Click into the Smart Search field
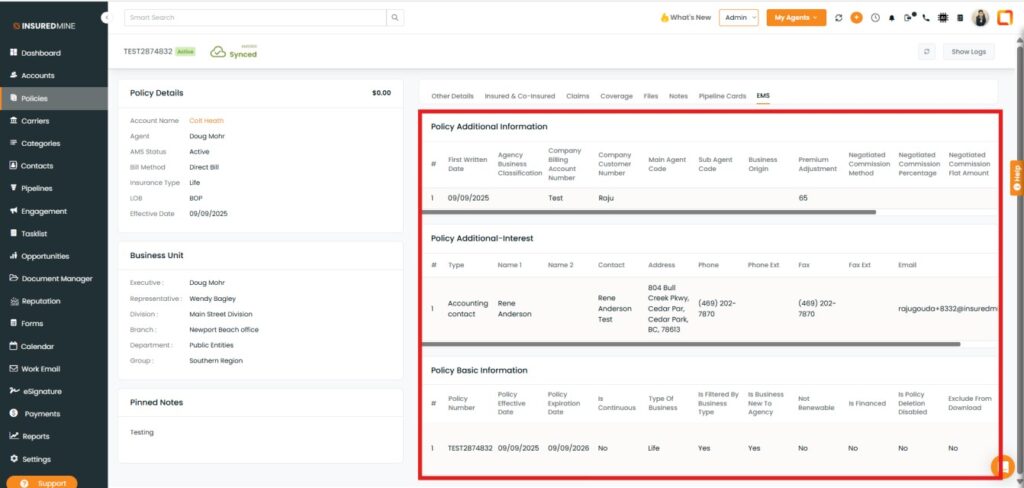This screenshot has width=1024, height=488. (255, 18)
